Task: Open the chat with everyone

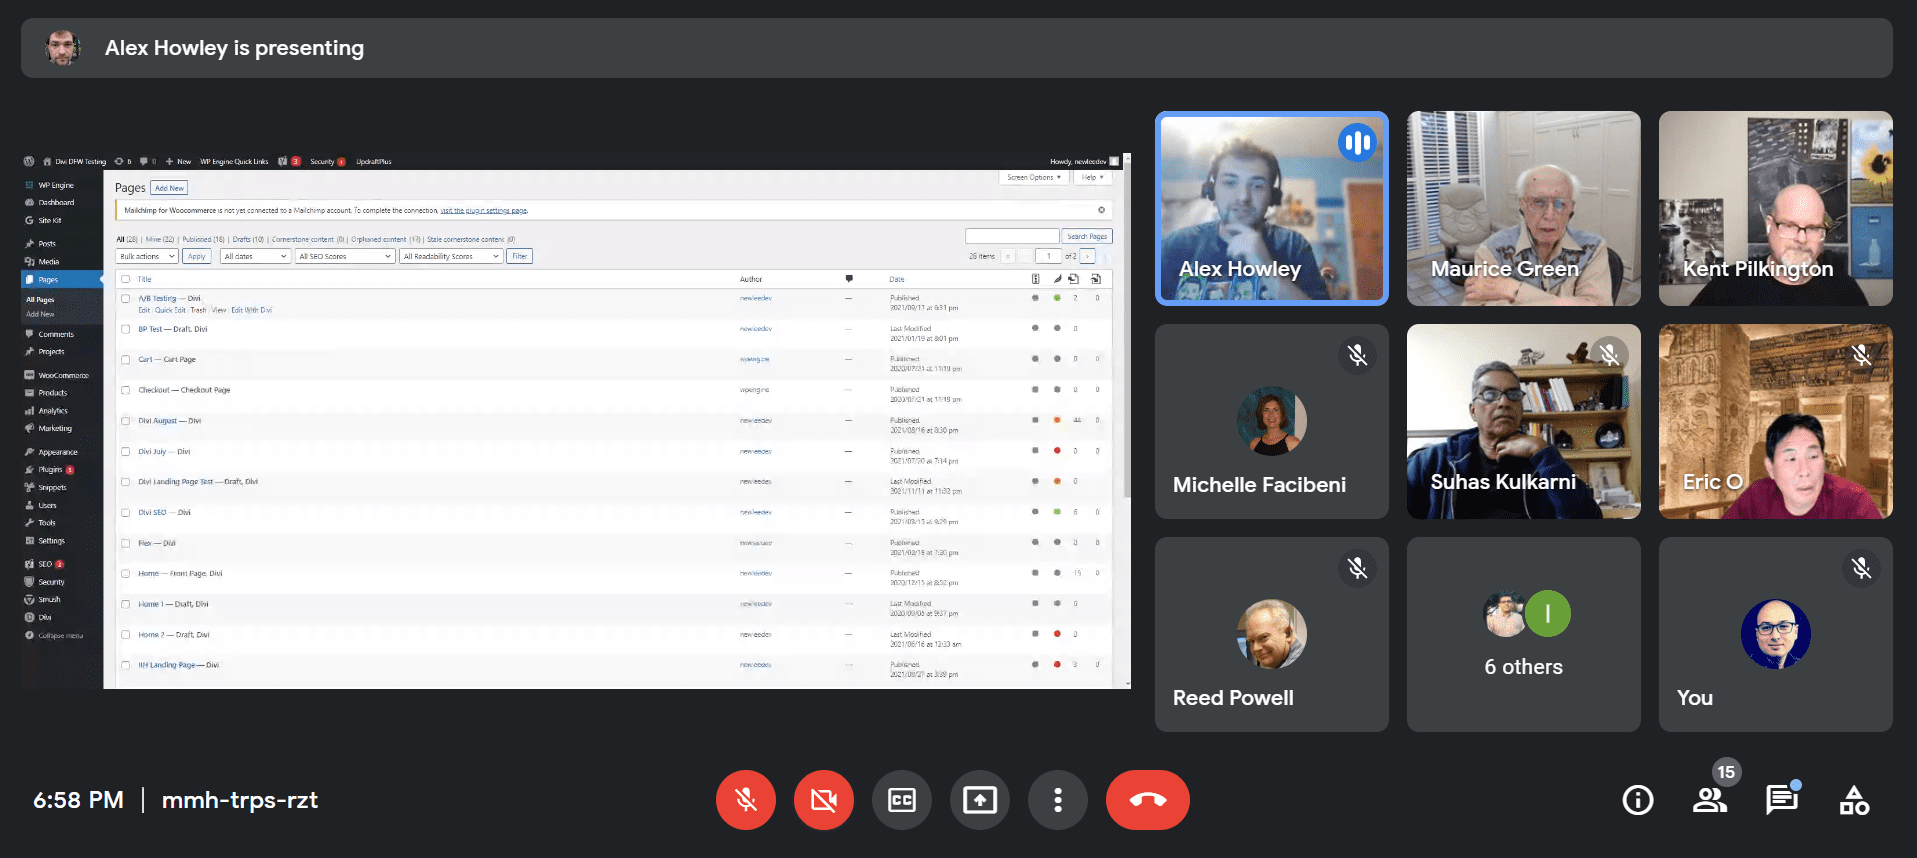Action: pyautogui.click(x=1782, y=800)
